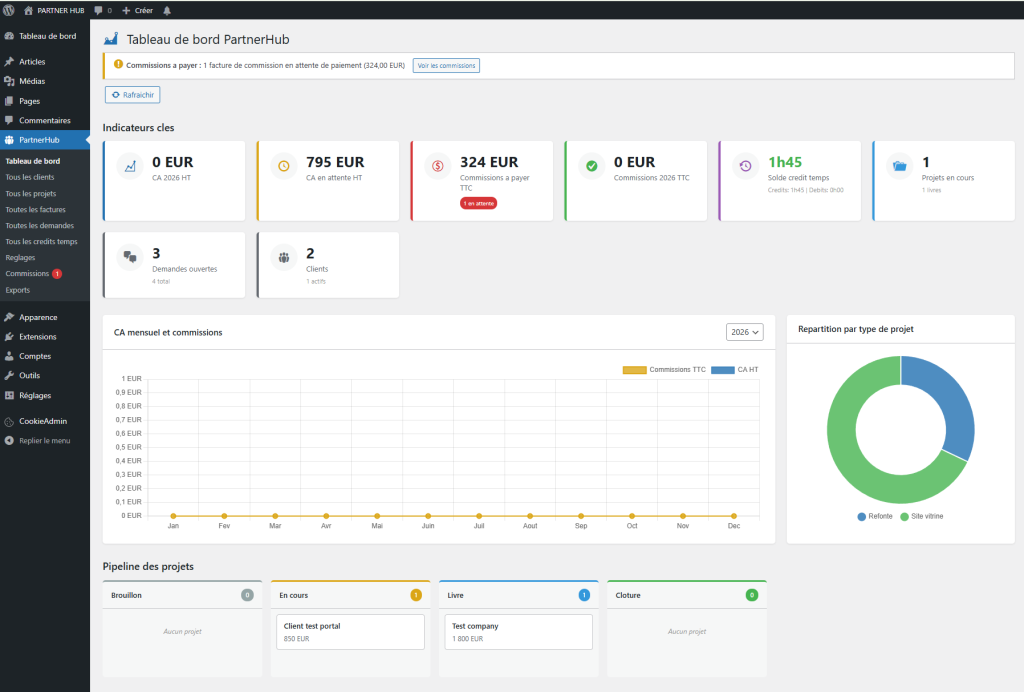1024x692 pixels.
Task: Toggle Commissions TTC legend series
Action: 664,370
